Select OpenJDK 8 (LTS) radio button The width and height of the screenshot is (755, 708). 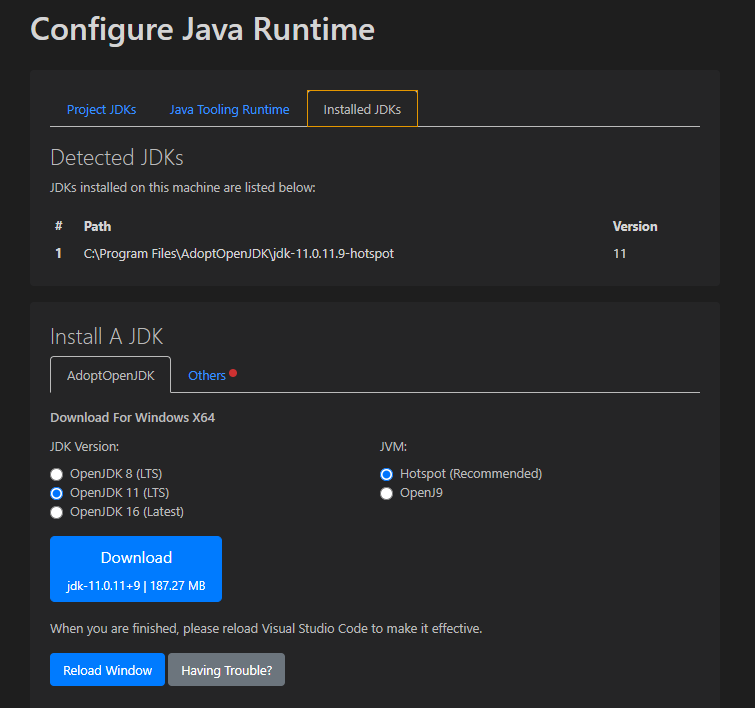click(56, 474)
